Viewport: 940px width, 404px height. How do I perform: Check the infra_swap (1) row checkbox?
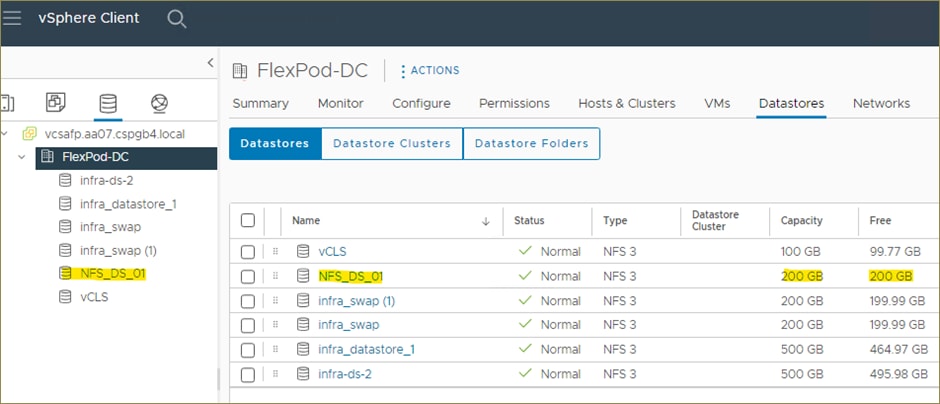(248, 302)
